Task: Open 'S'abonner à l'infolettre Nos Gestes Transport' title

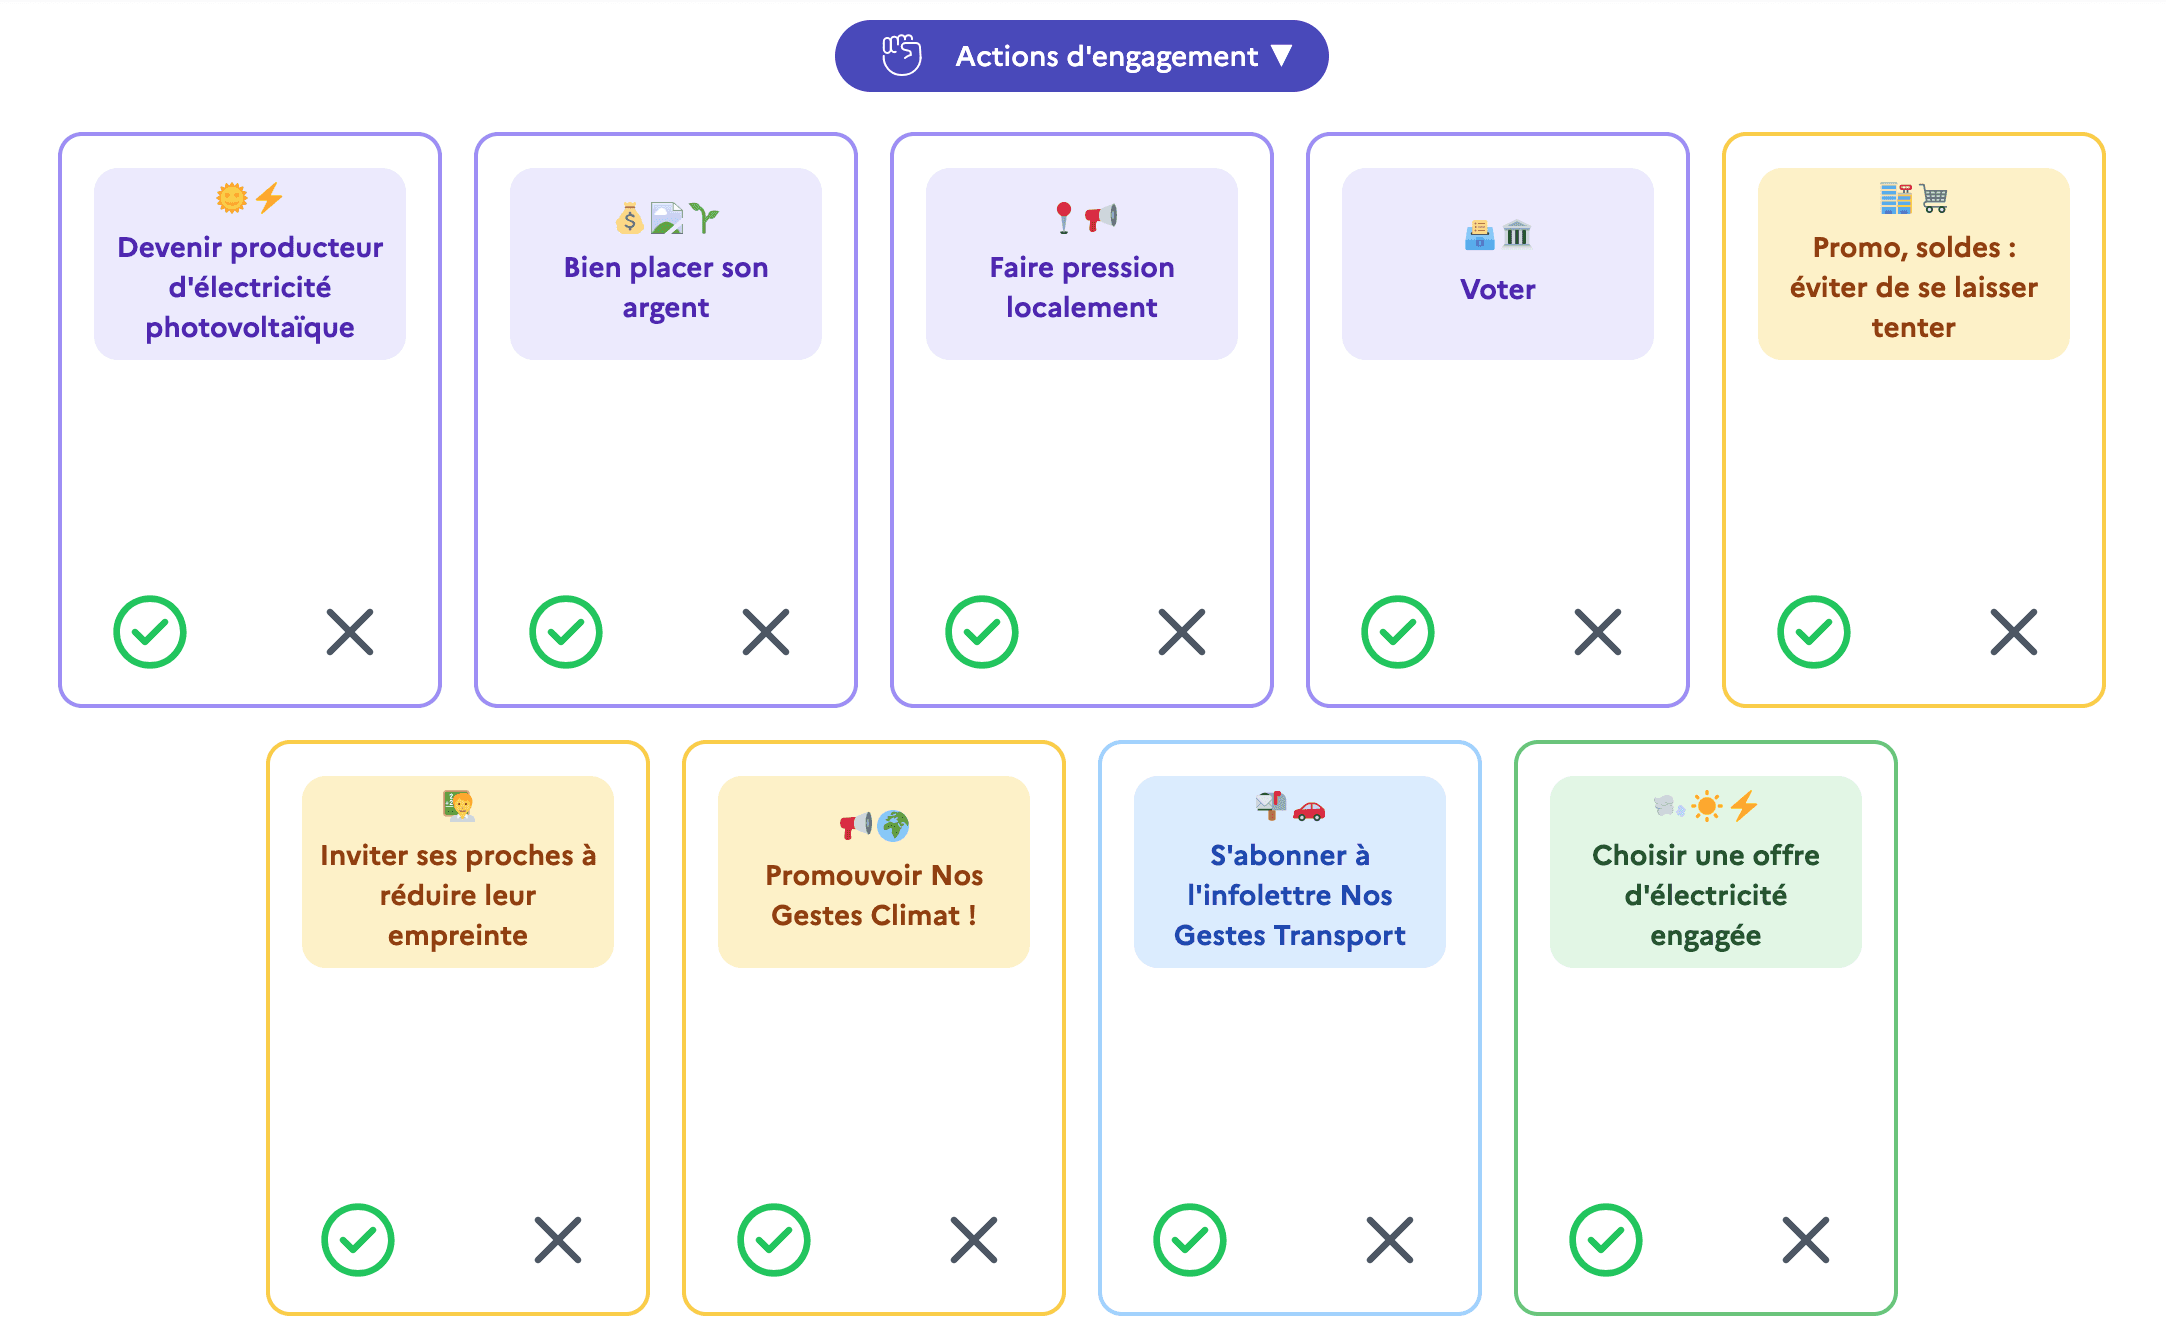Action: pos(1289,895)
